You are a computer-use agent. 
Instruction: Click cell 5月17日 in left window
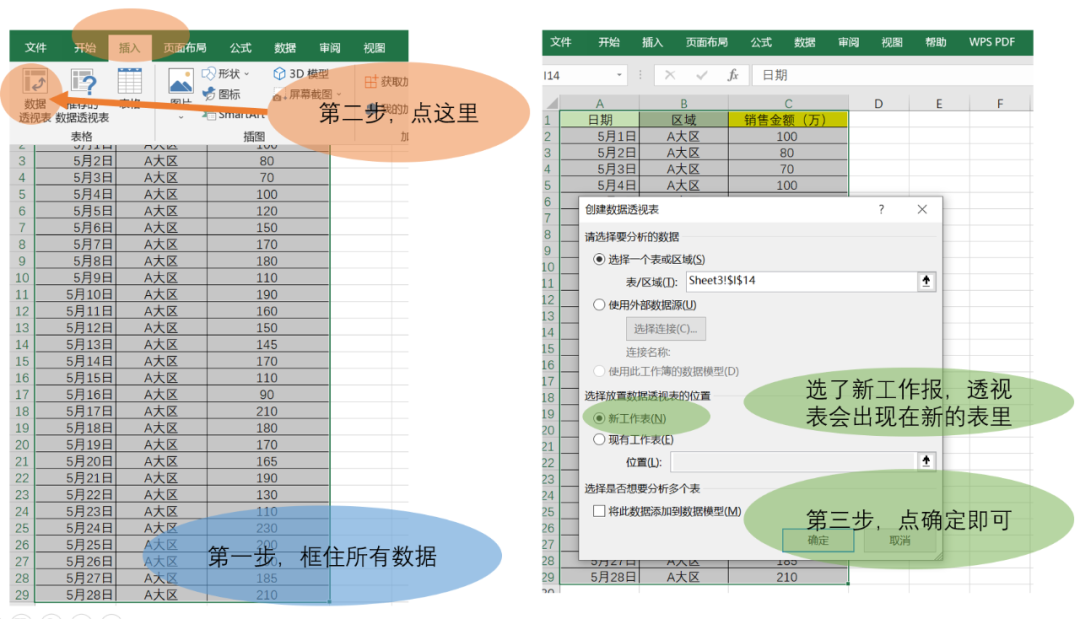76,411
